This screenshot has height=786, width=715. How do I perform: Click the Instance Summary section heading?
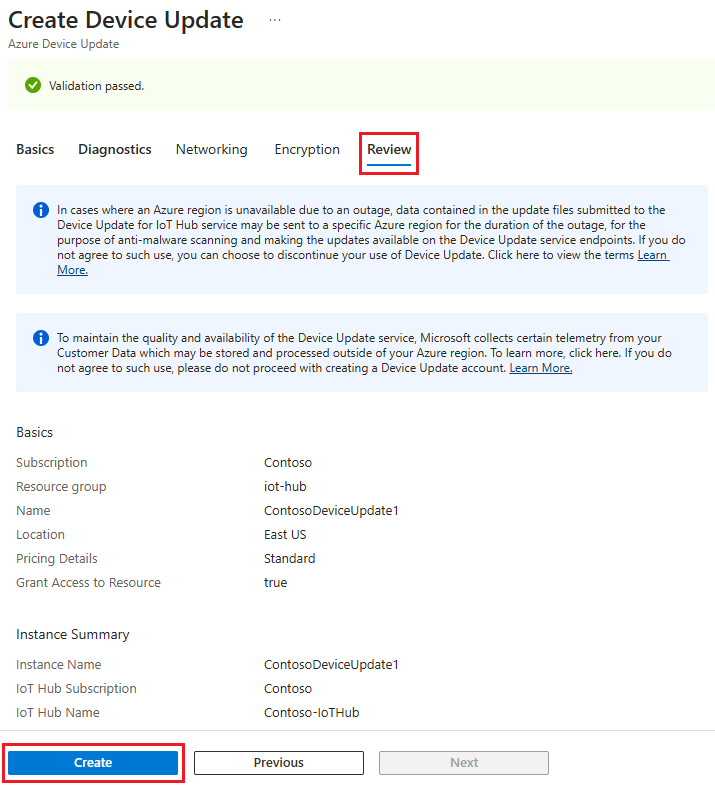[73, 634]
